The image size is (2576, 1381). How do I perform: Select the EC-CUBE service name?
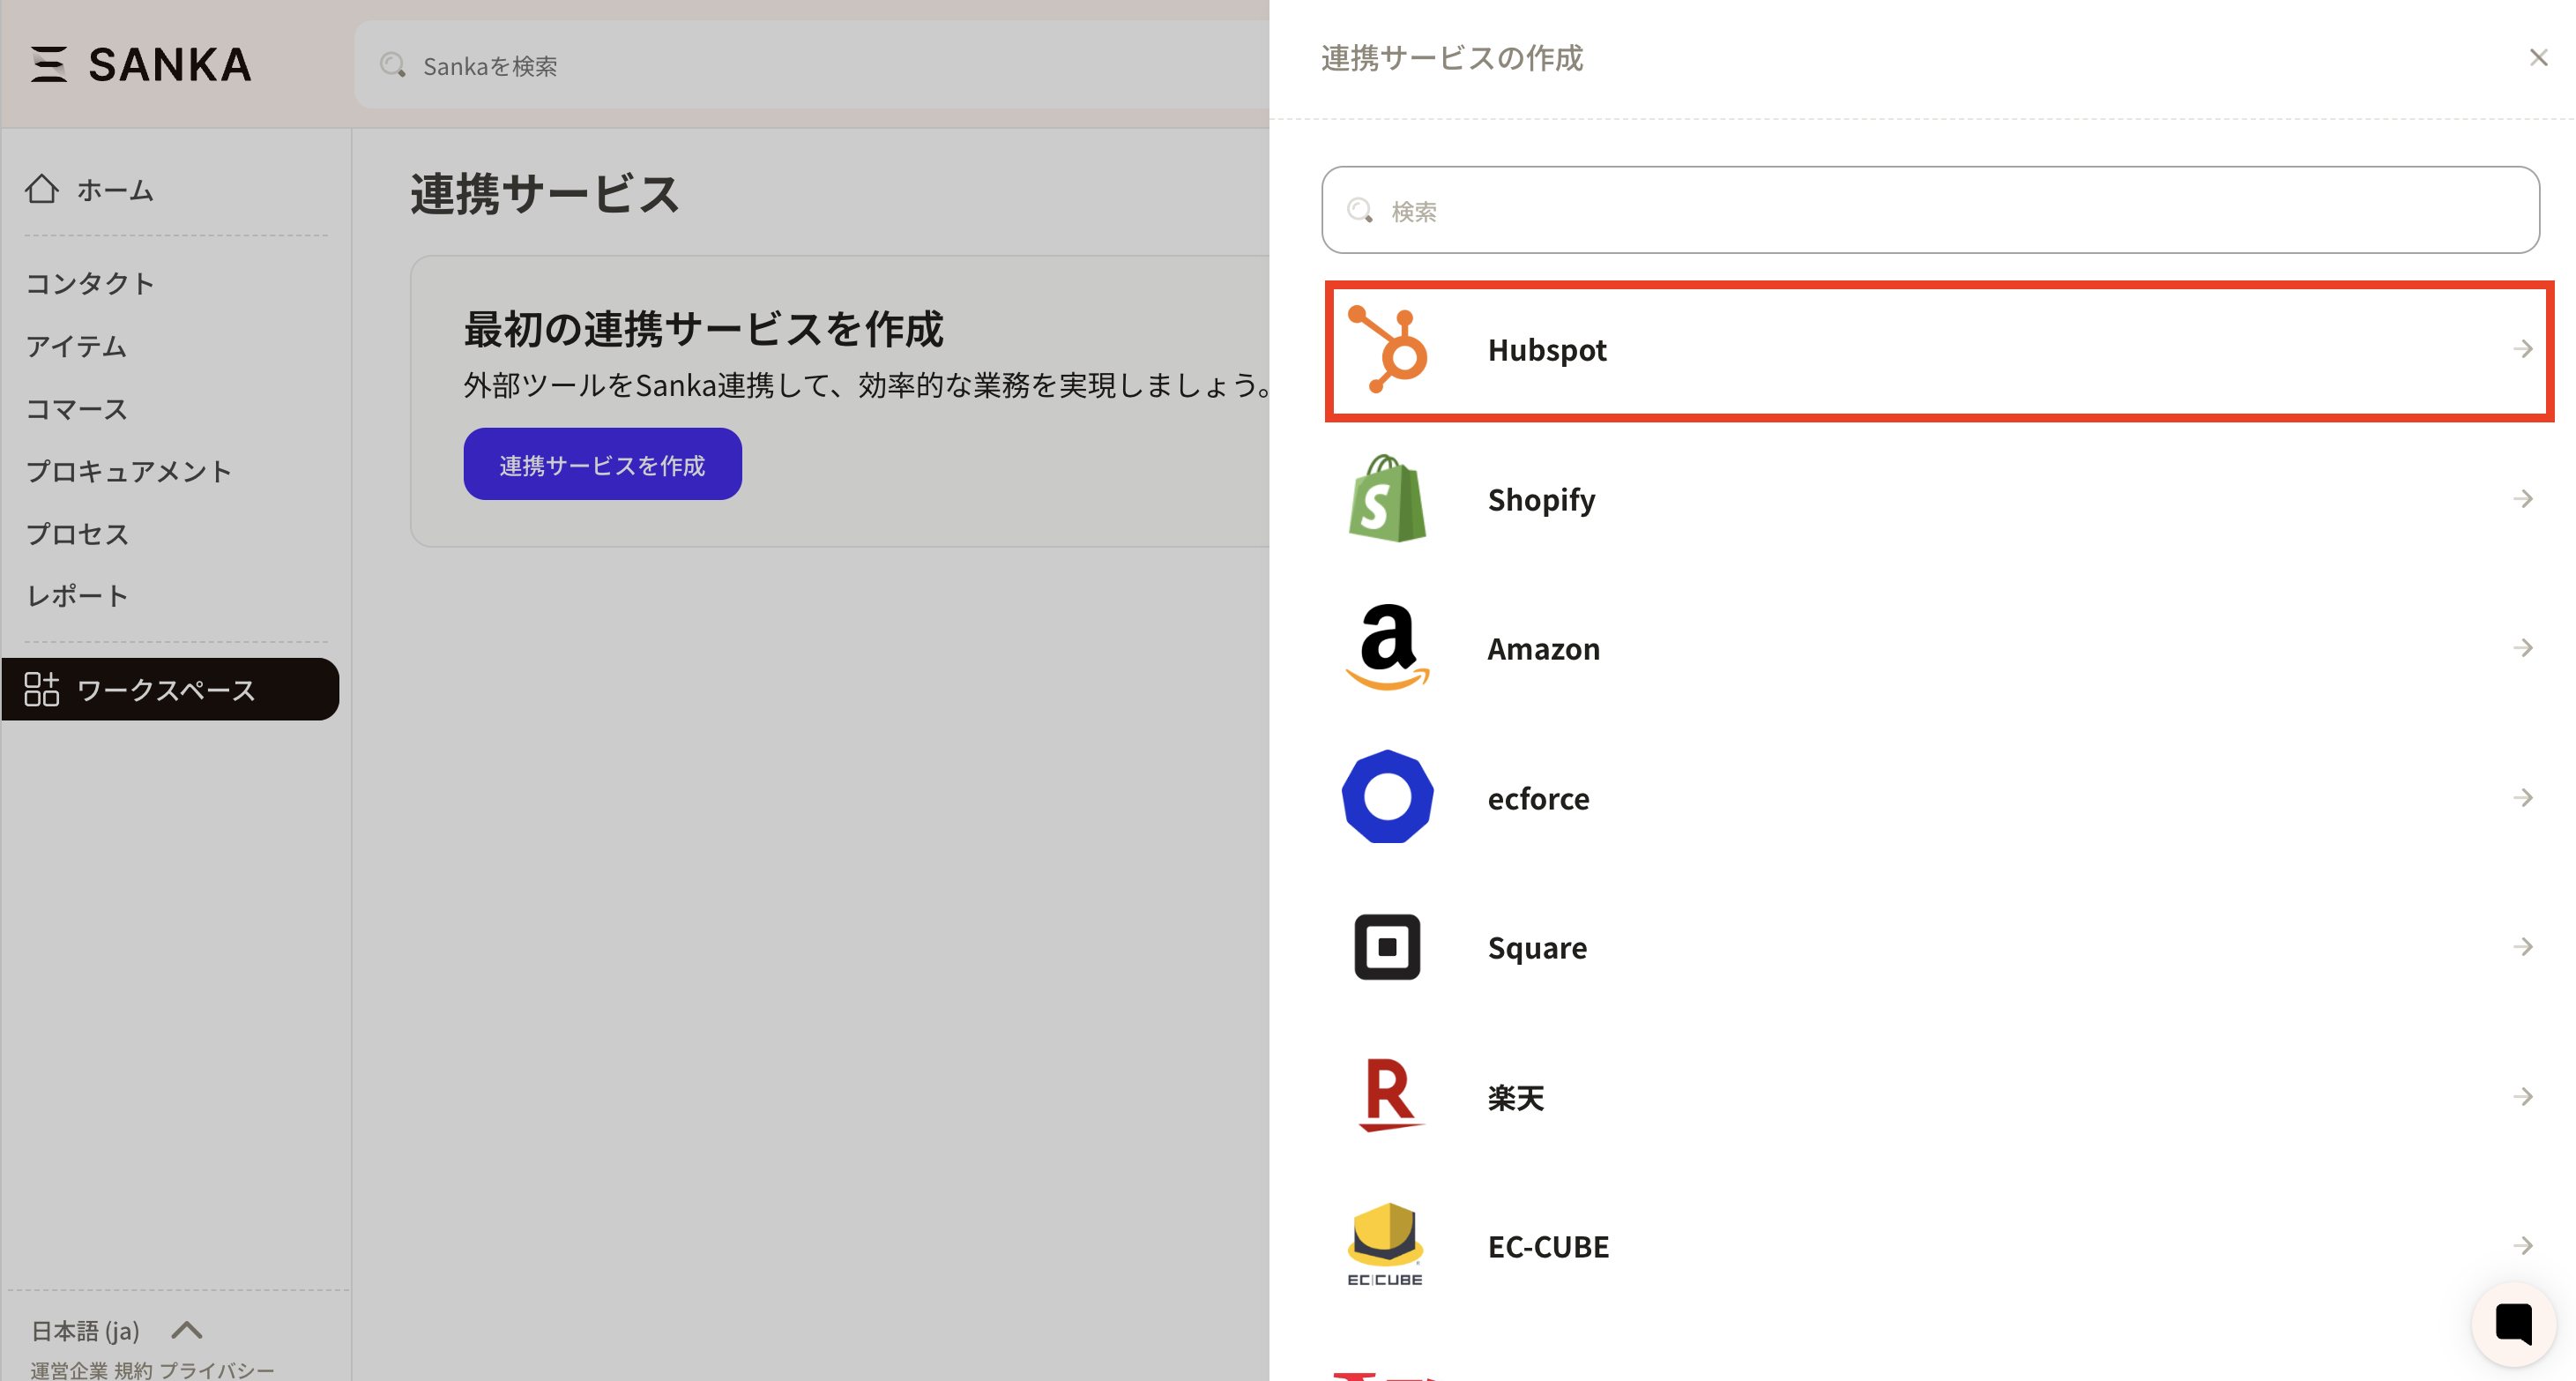1548,1246
